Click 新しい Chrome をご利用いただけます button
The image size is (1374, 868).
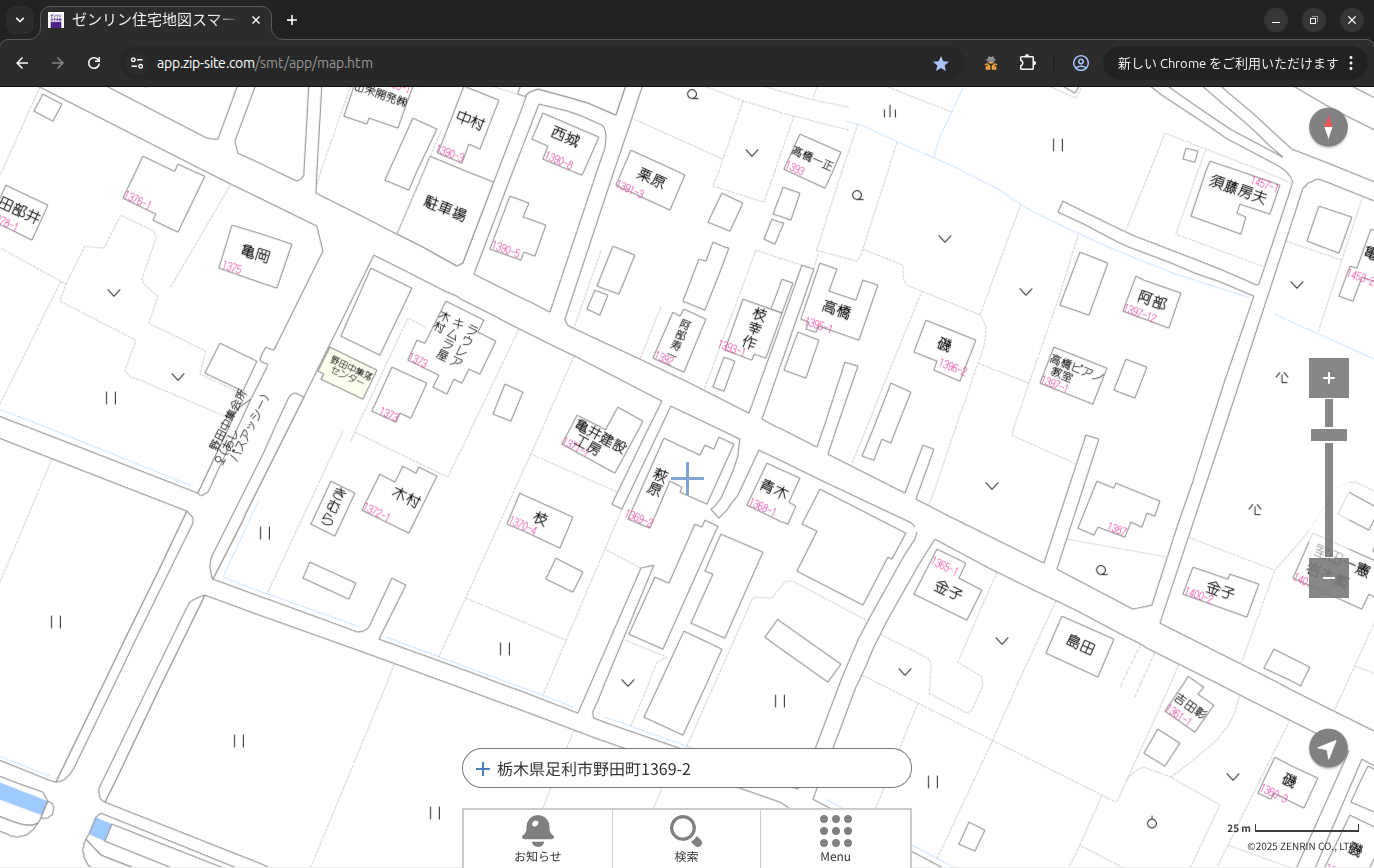(x=1227, y=63)
